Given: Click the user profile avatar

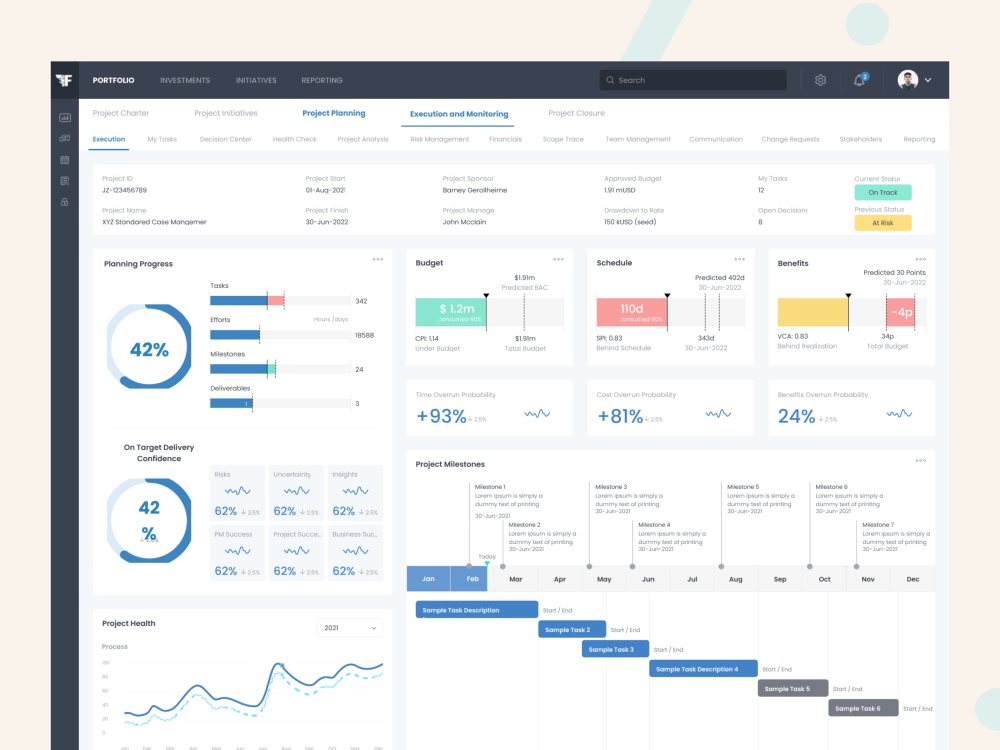Looking at the screenshot, I should click(x=908, y=80).
